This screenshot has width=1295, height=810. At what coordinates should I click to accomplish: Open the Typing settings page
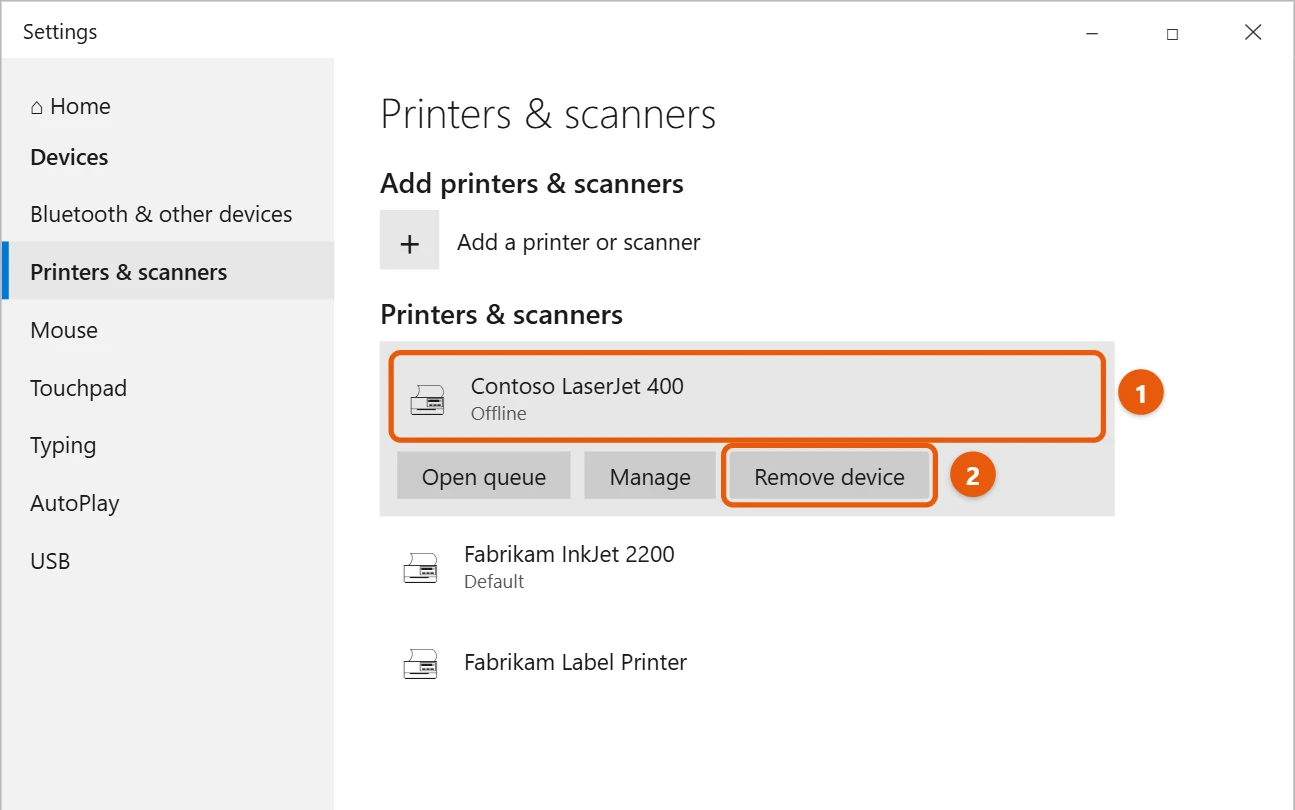[x=63, y=446]
